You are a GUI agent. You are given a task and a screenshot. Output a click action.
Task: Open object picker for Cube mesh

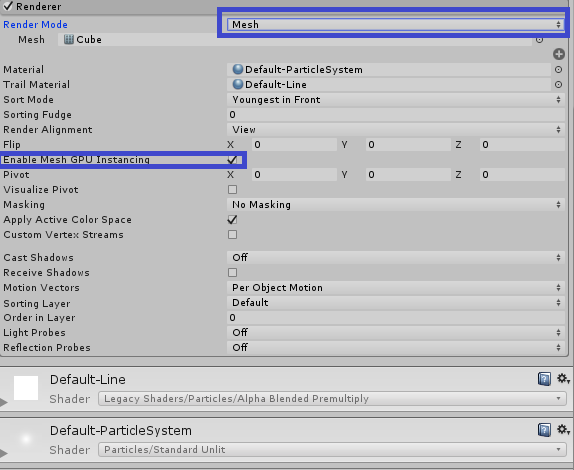point(539,40)
